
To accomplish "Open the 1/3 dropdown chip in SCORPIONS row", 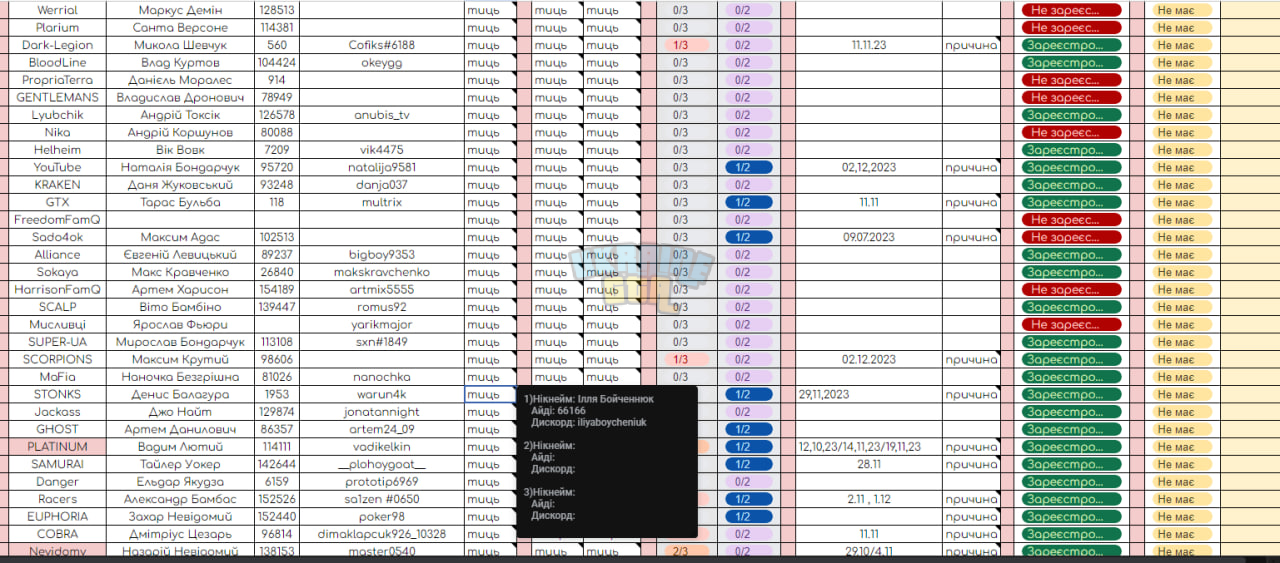I will click(x=687, y=359).
